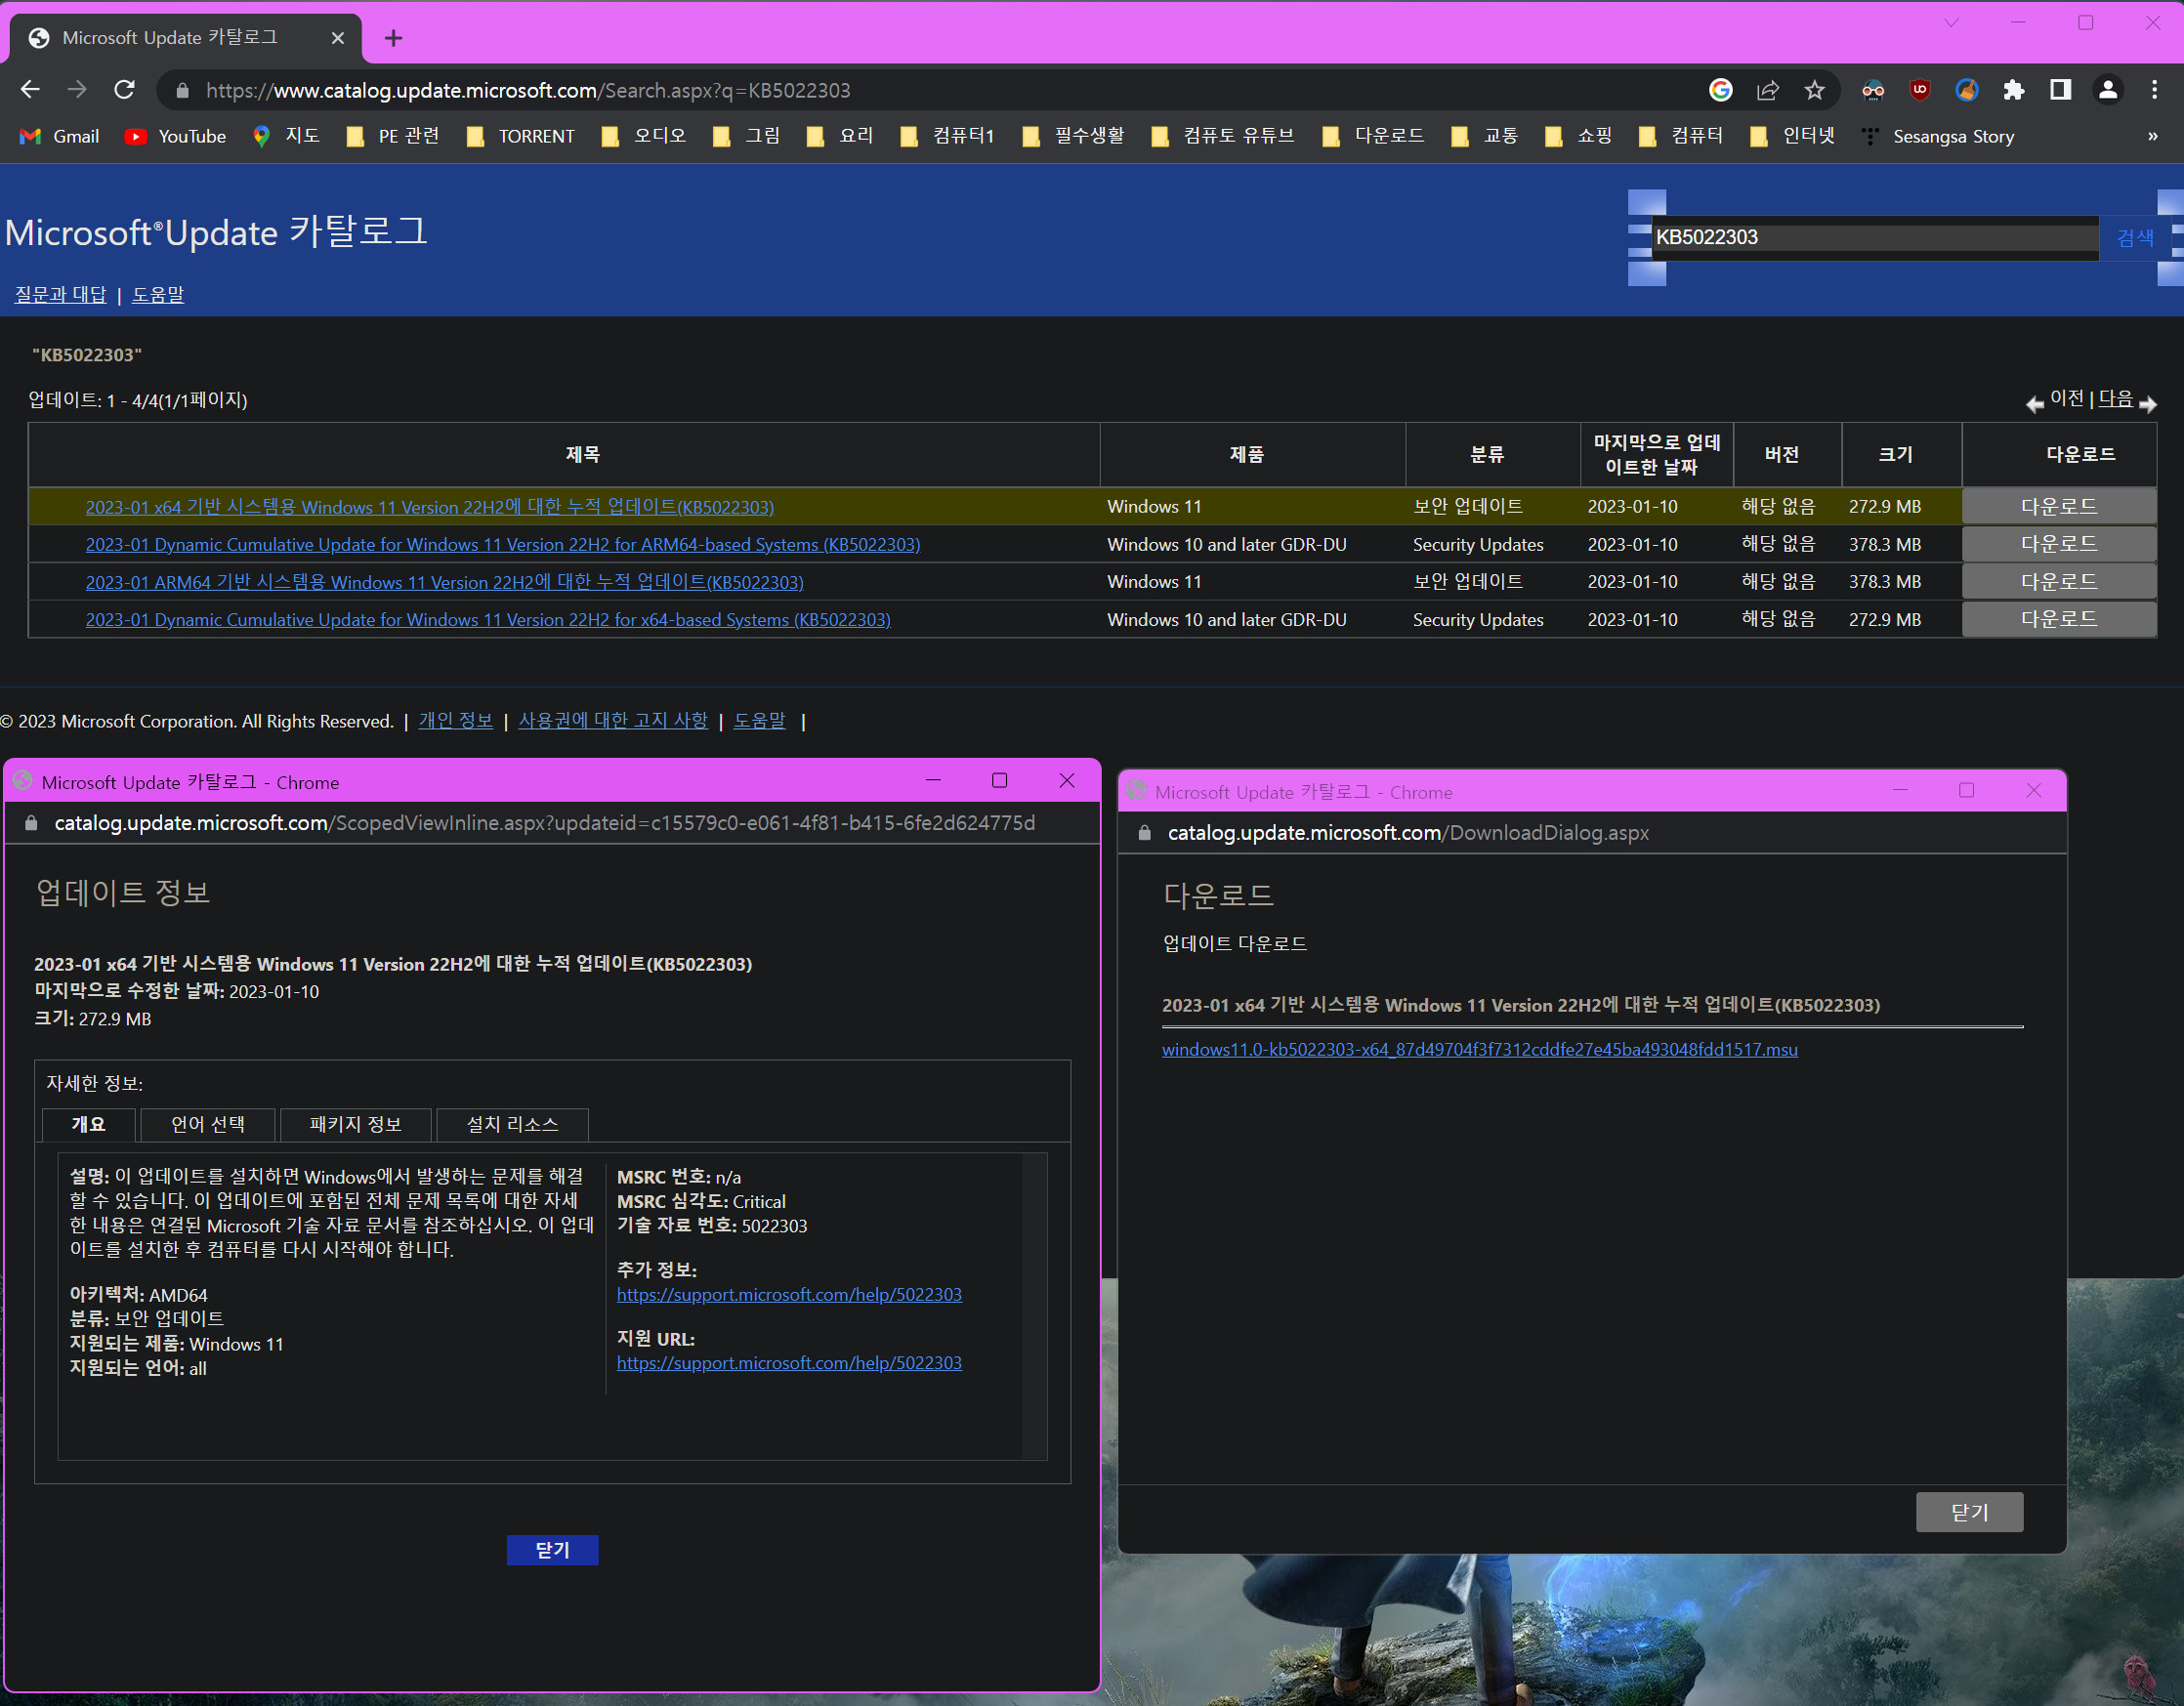Click the blue 닫기 button in update info
The height and width of the screenshot is (1706, 2184).
[552, 1550]
